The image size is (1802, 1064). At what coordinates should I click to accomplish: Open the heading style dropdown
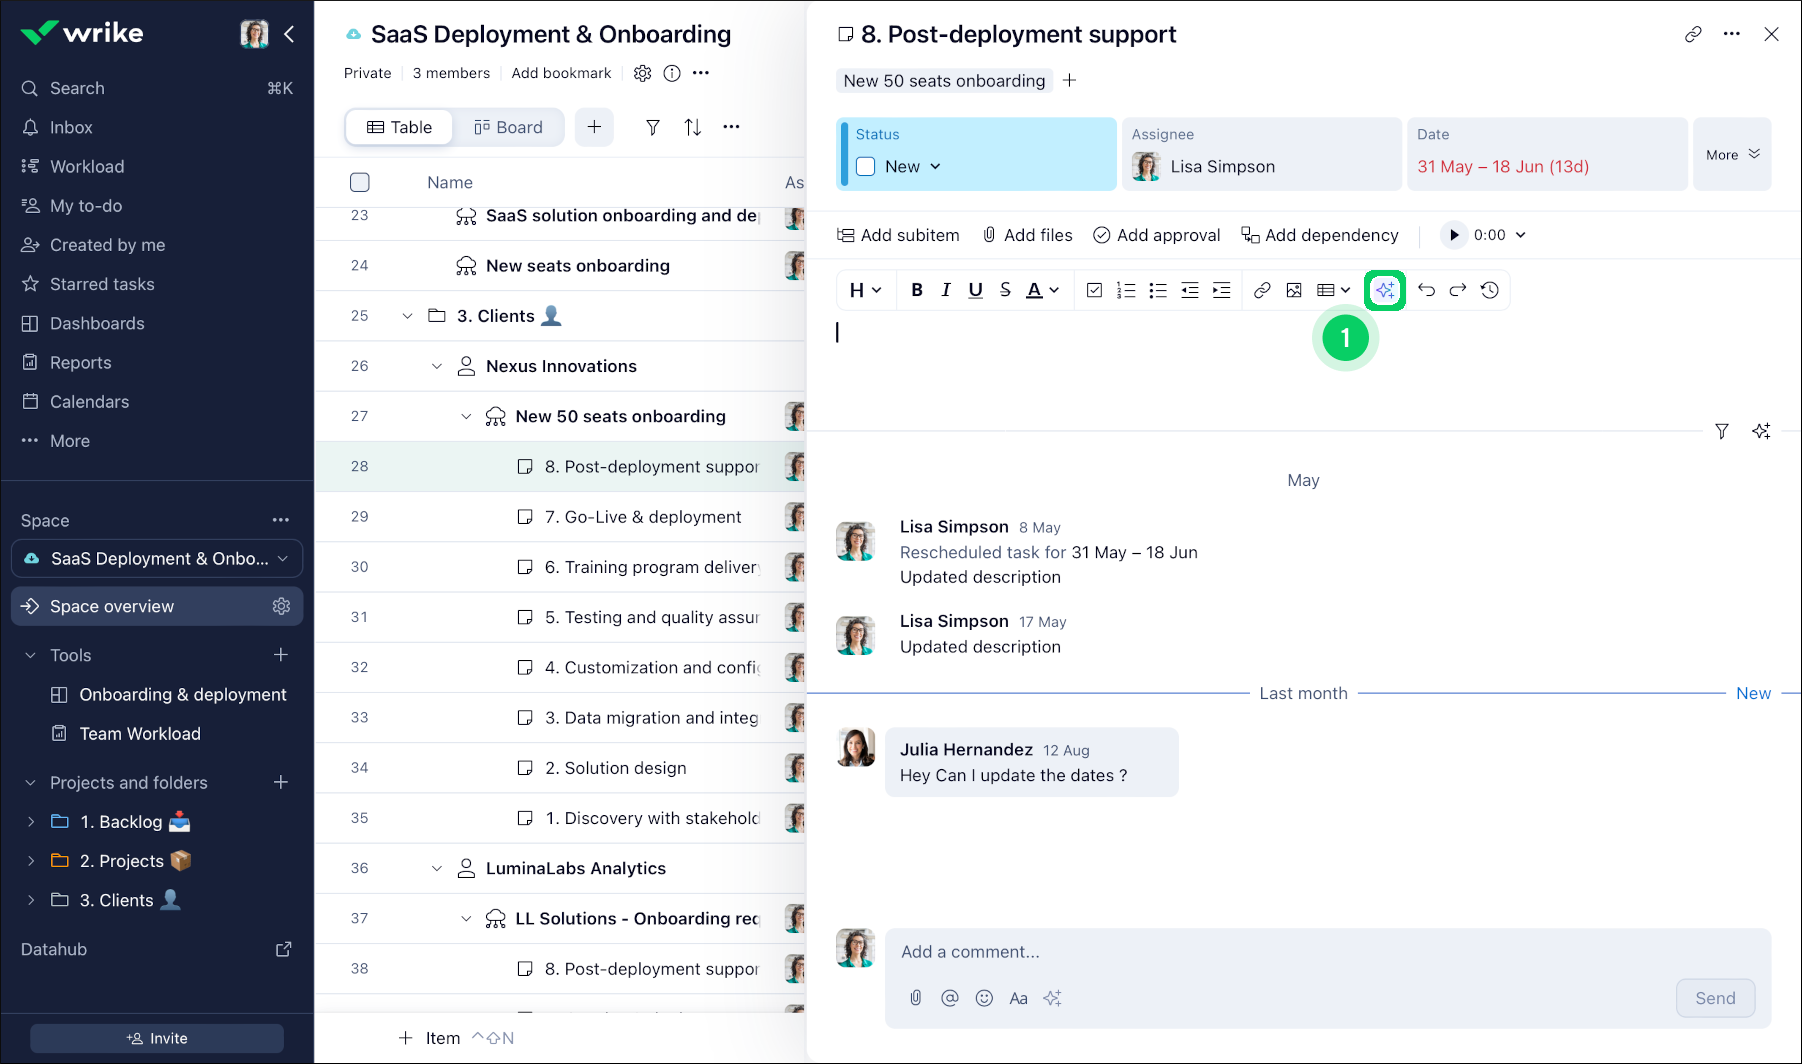pos(865,290)
